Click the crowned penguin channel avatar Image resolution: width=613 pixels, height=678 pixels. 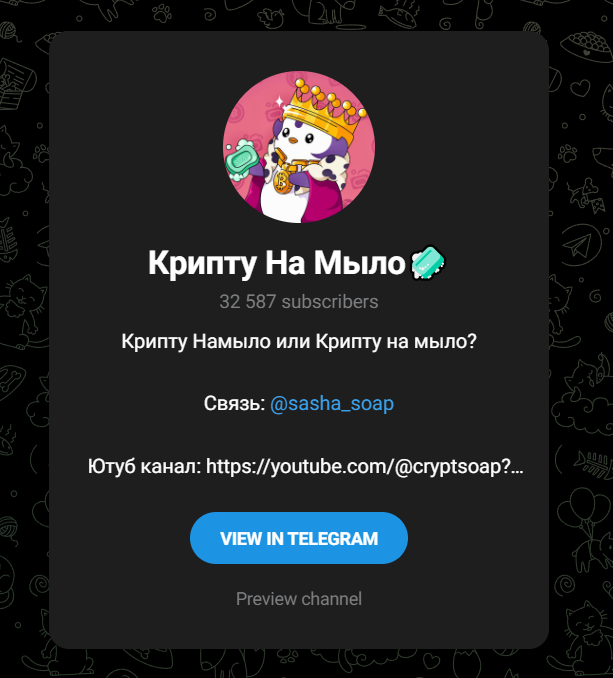pyautogui.click(x=299, y=147)
